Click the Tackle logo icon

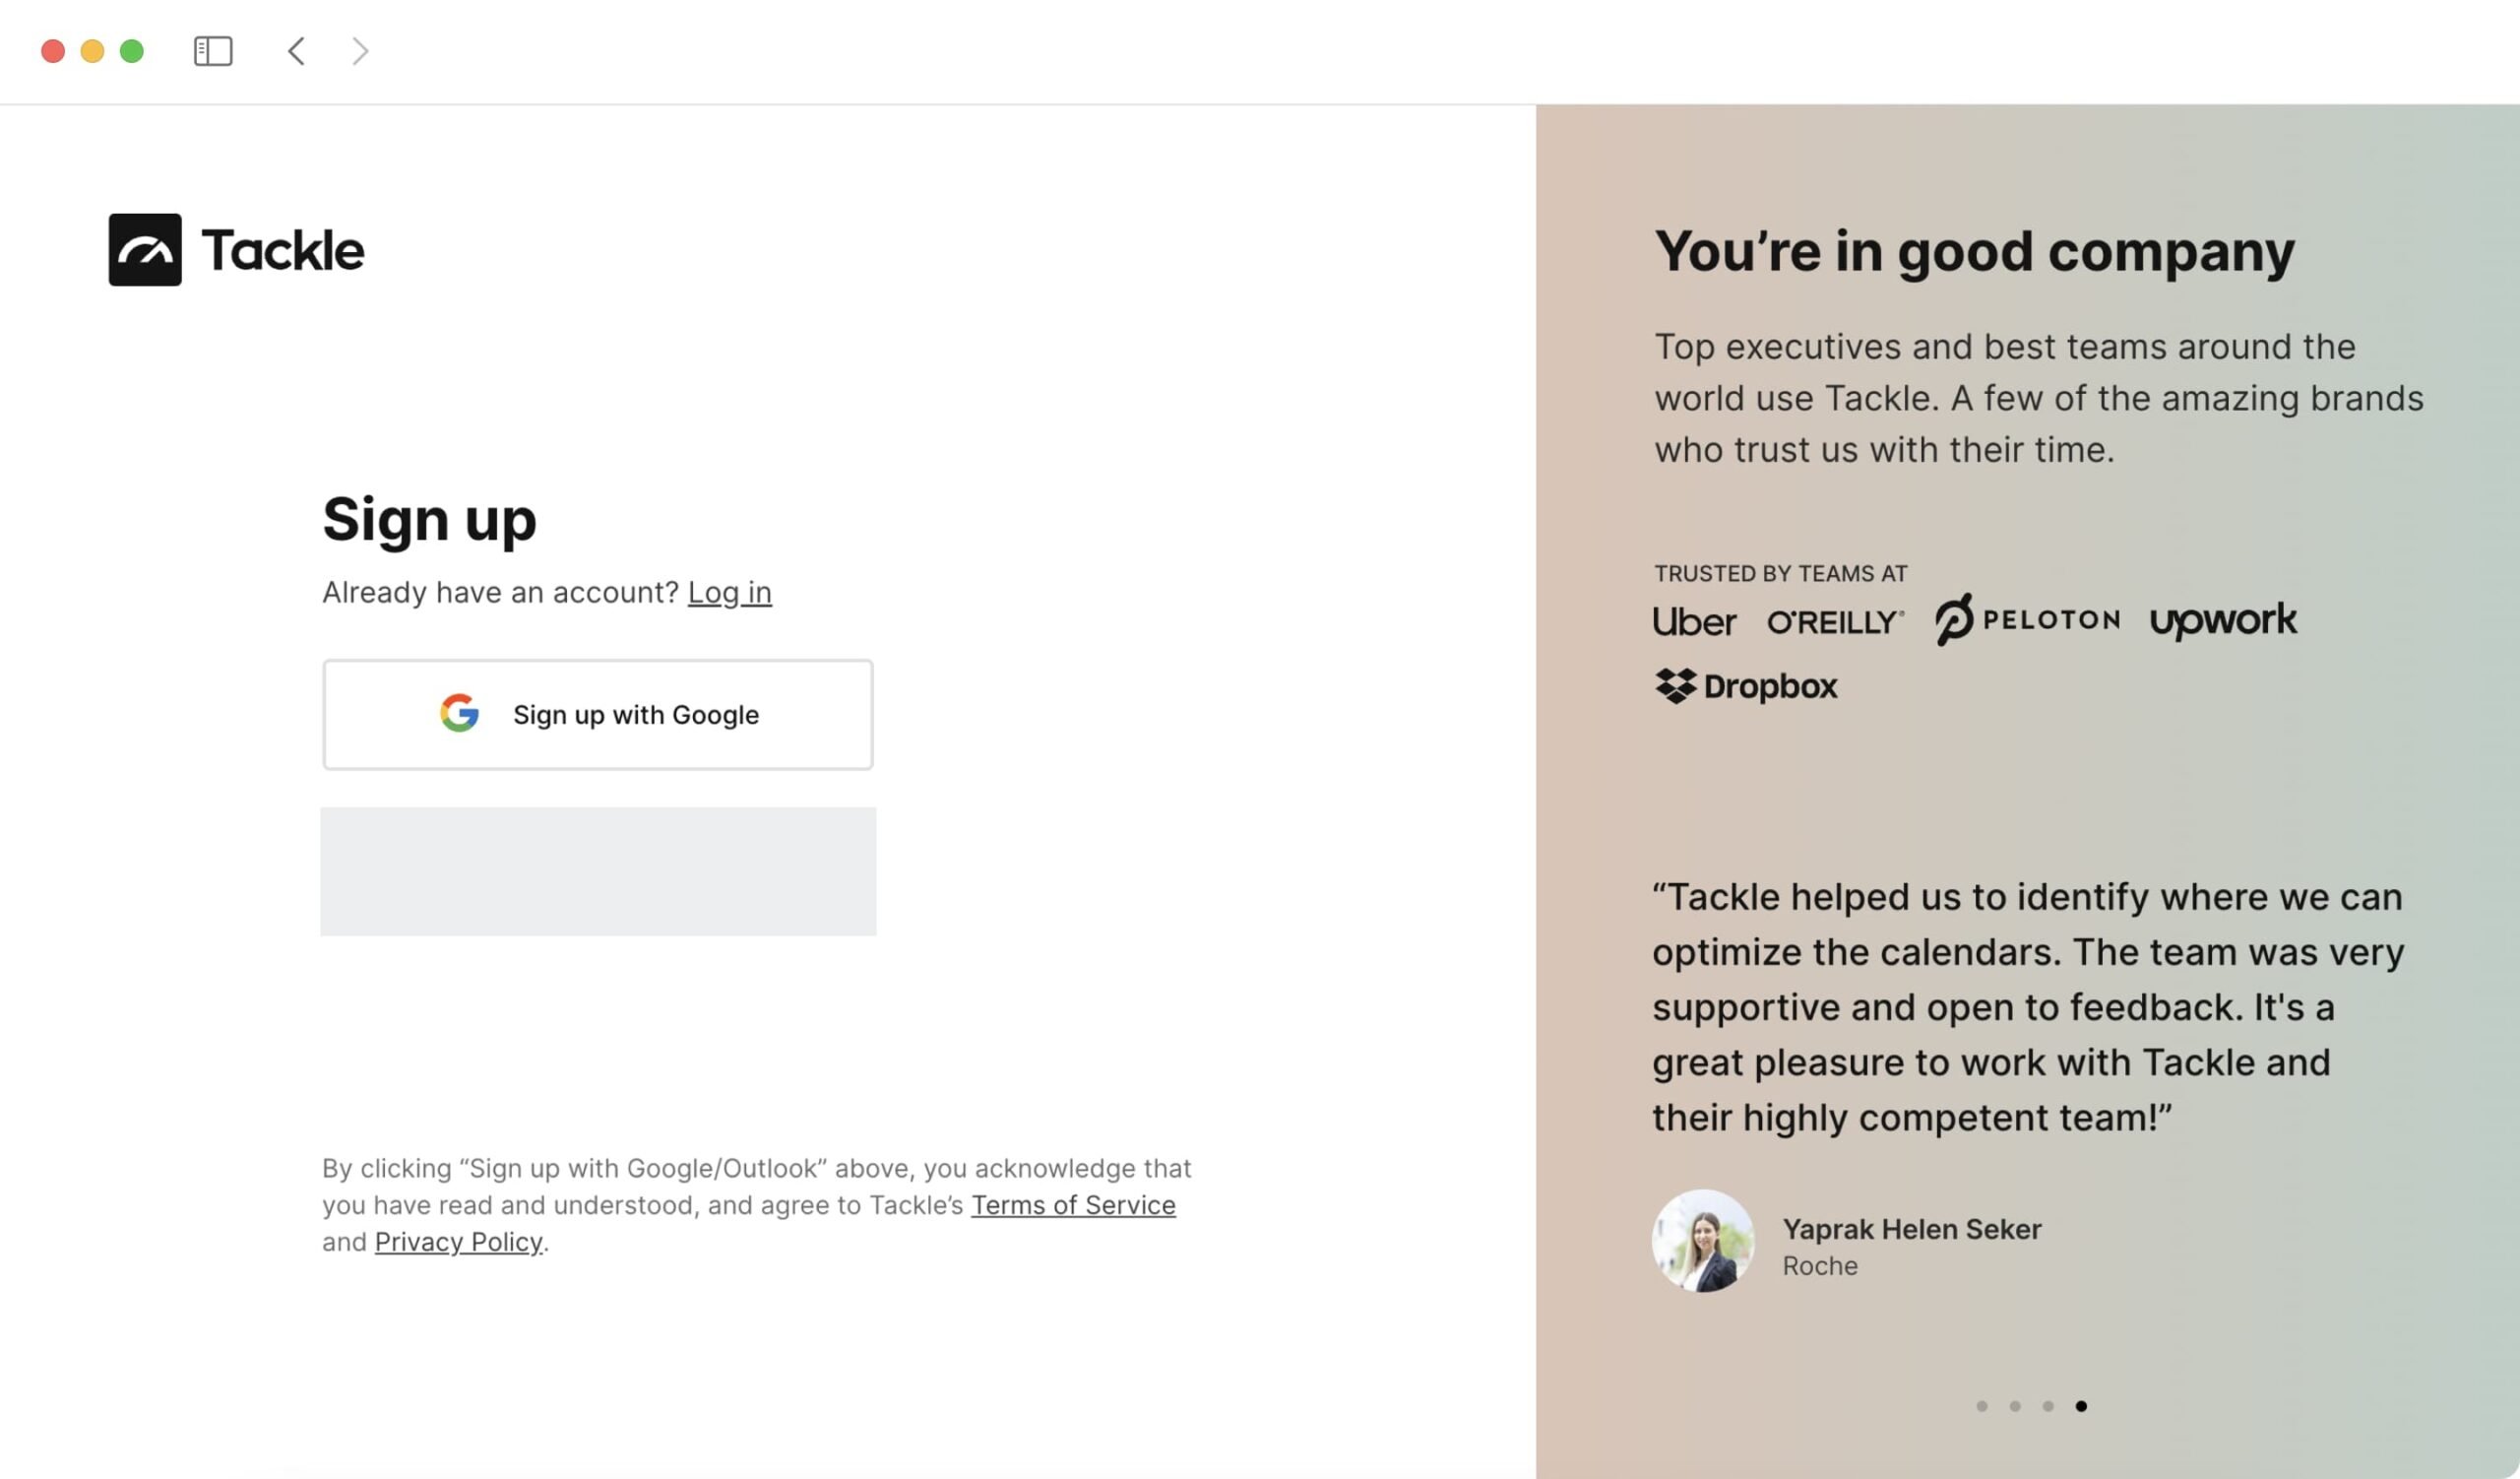(x=145, y=249)
